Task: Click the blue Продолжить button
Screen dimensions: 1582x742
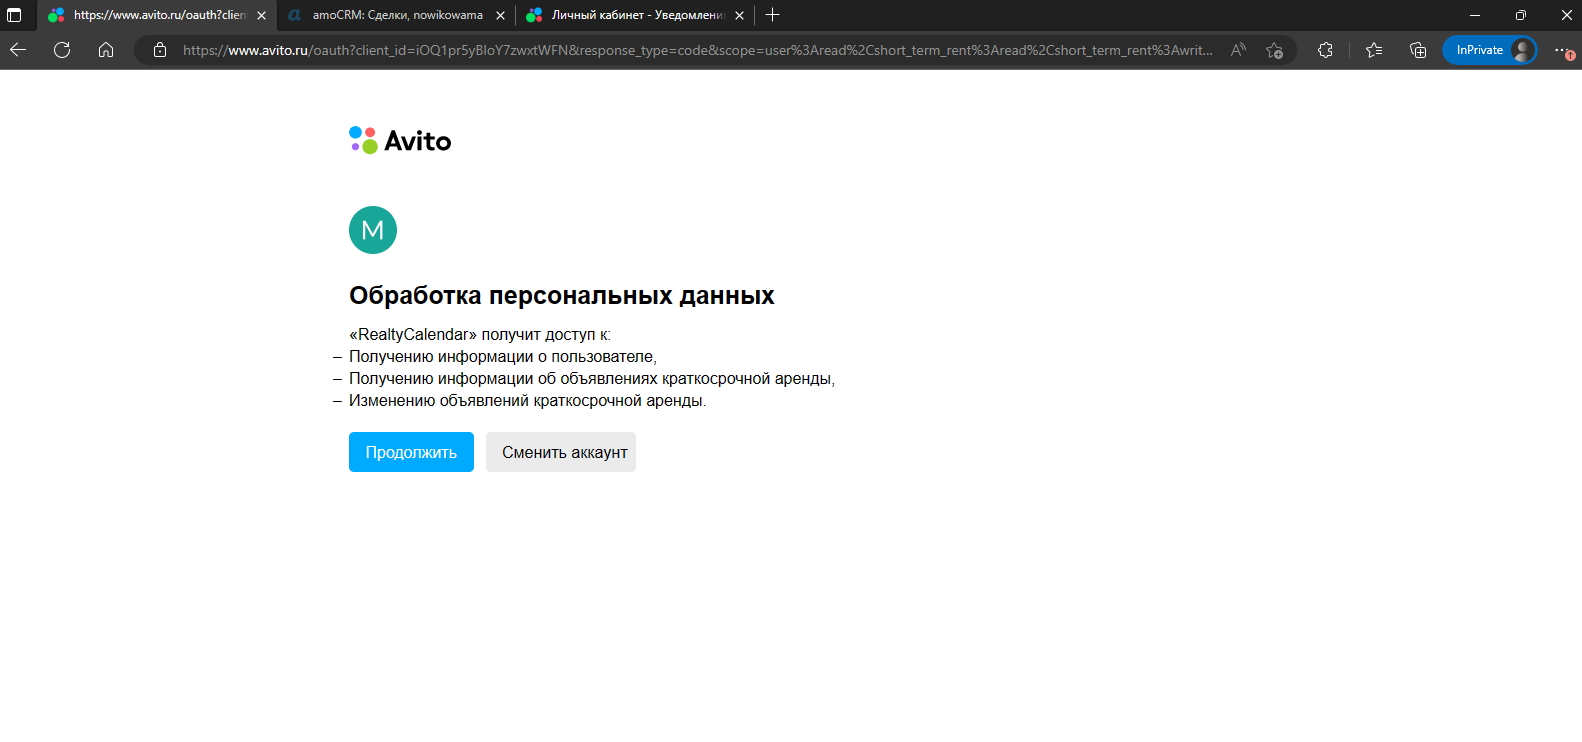Action: click(x=411, y=452)
